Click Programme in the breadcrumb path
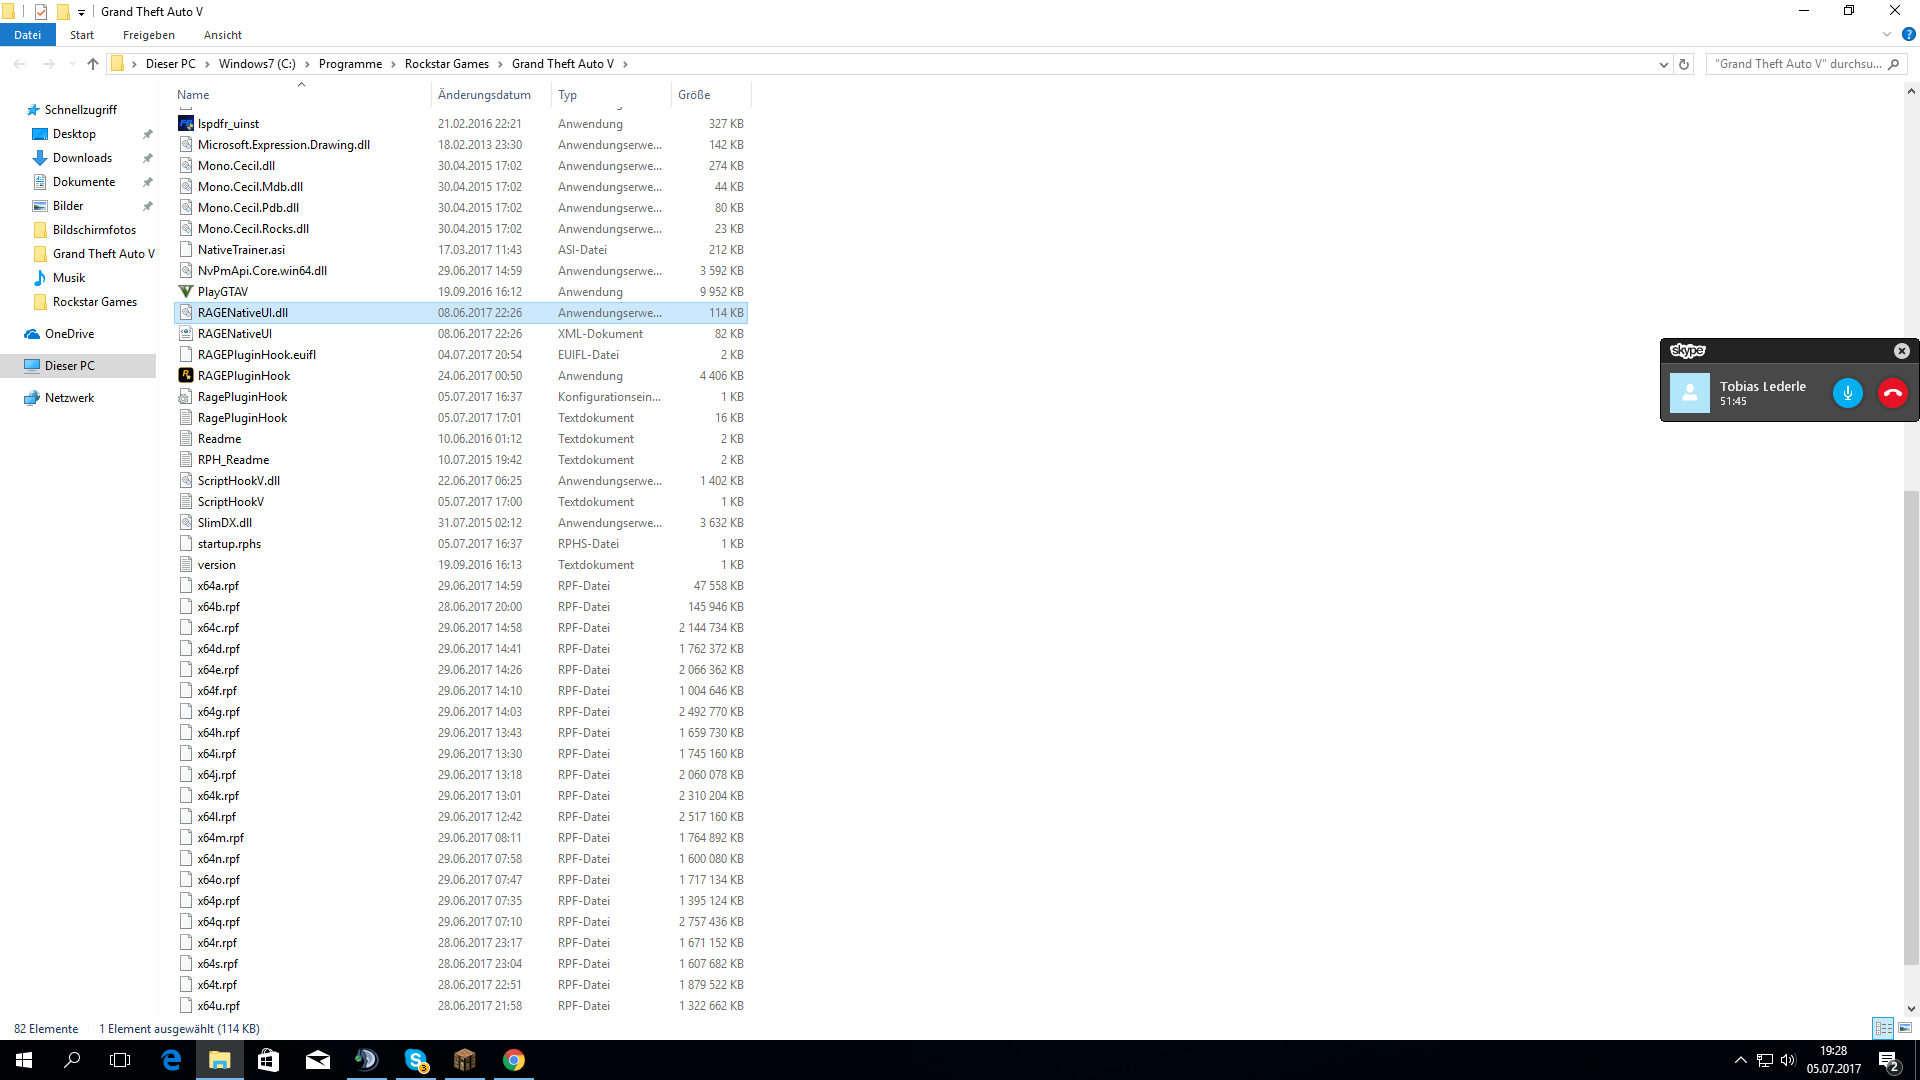 point(350,64)
